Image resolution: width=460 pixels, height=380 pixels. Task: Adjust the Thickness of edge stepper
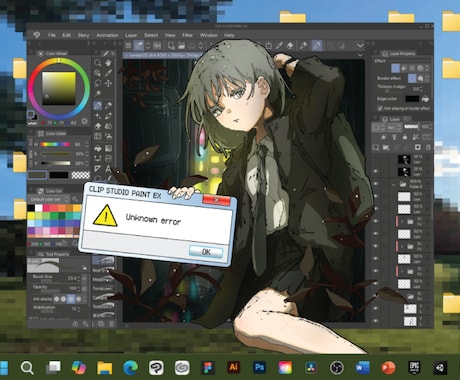pyautogui.click(x=422, y=89)
